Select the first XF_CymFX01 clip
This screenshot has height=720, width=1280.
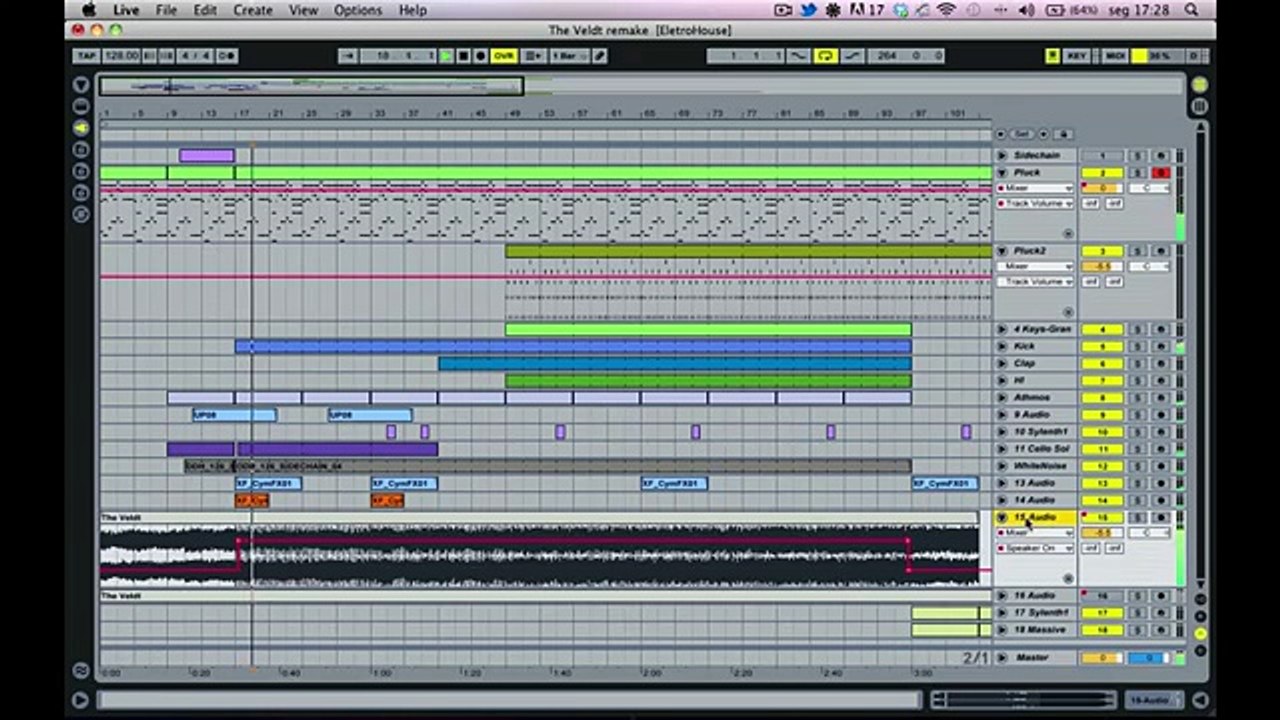268,484
